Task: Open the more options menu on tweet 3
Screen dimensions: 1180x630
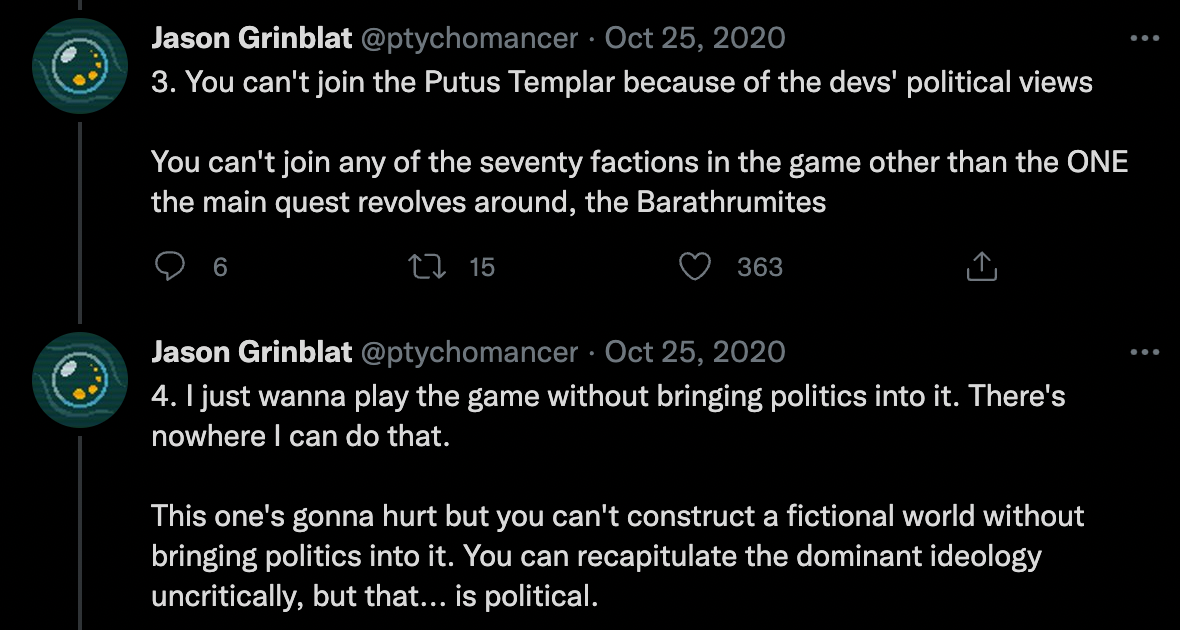Action: point(1139,39)
